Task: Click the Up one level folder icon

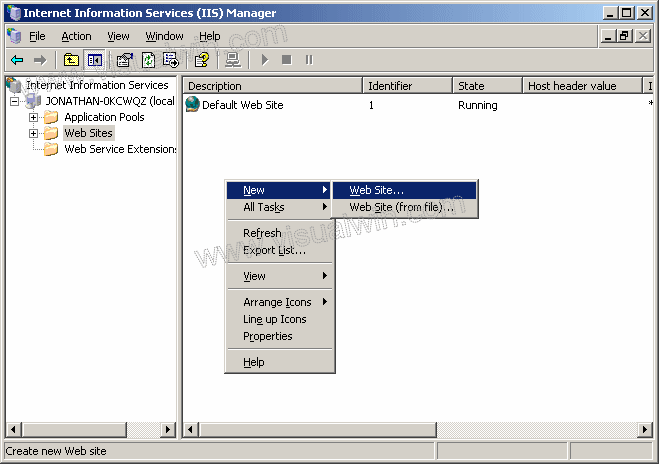Action: [x=71, y=60]
